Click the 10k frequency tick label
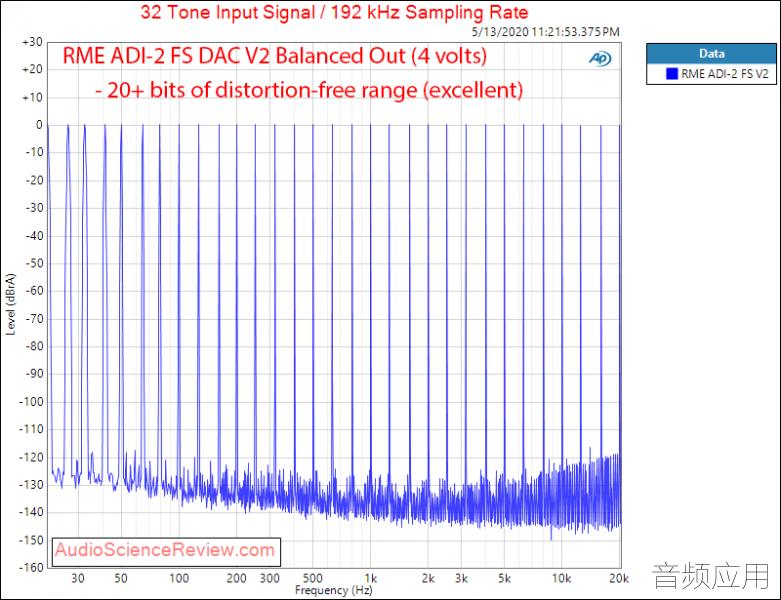Image resolution: width=781 pixels, height=600 pixels. pyautogui.click(x=561, y=579)
